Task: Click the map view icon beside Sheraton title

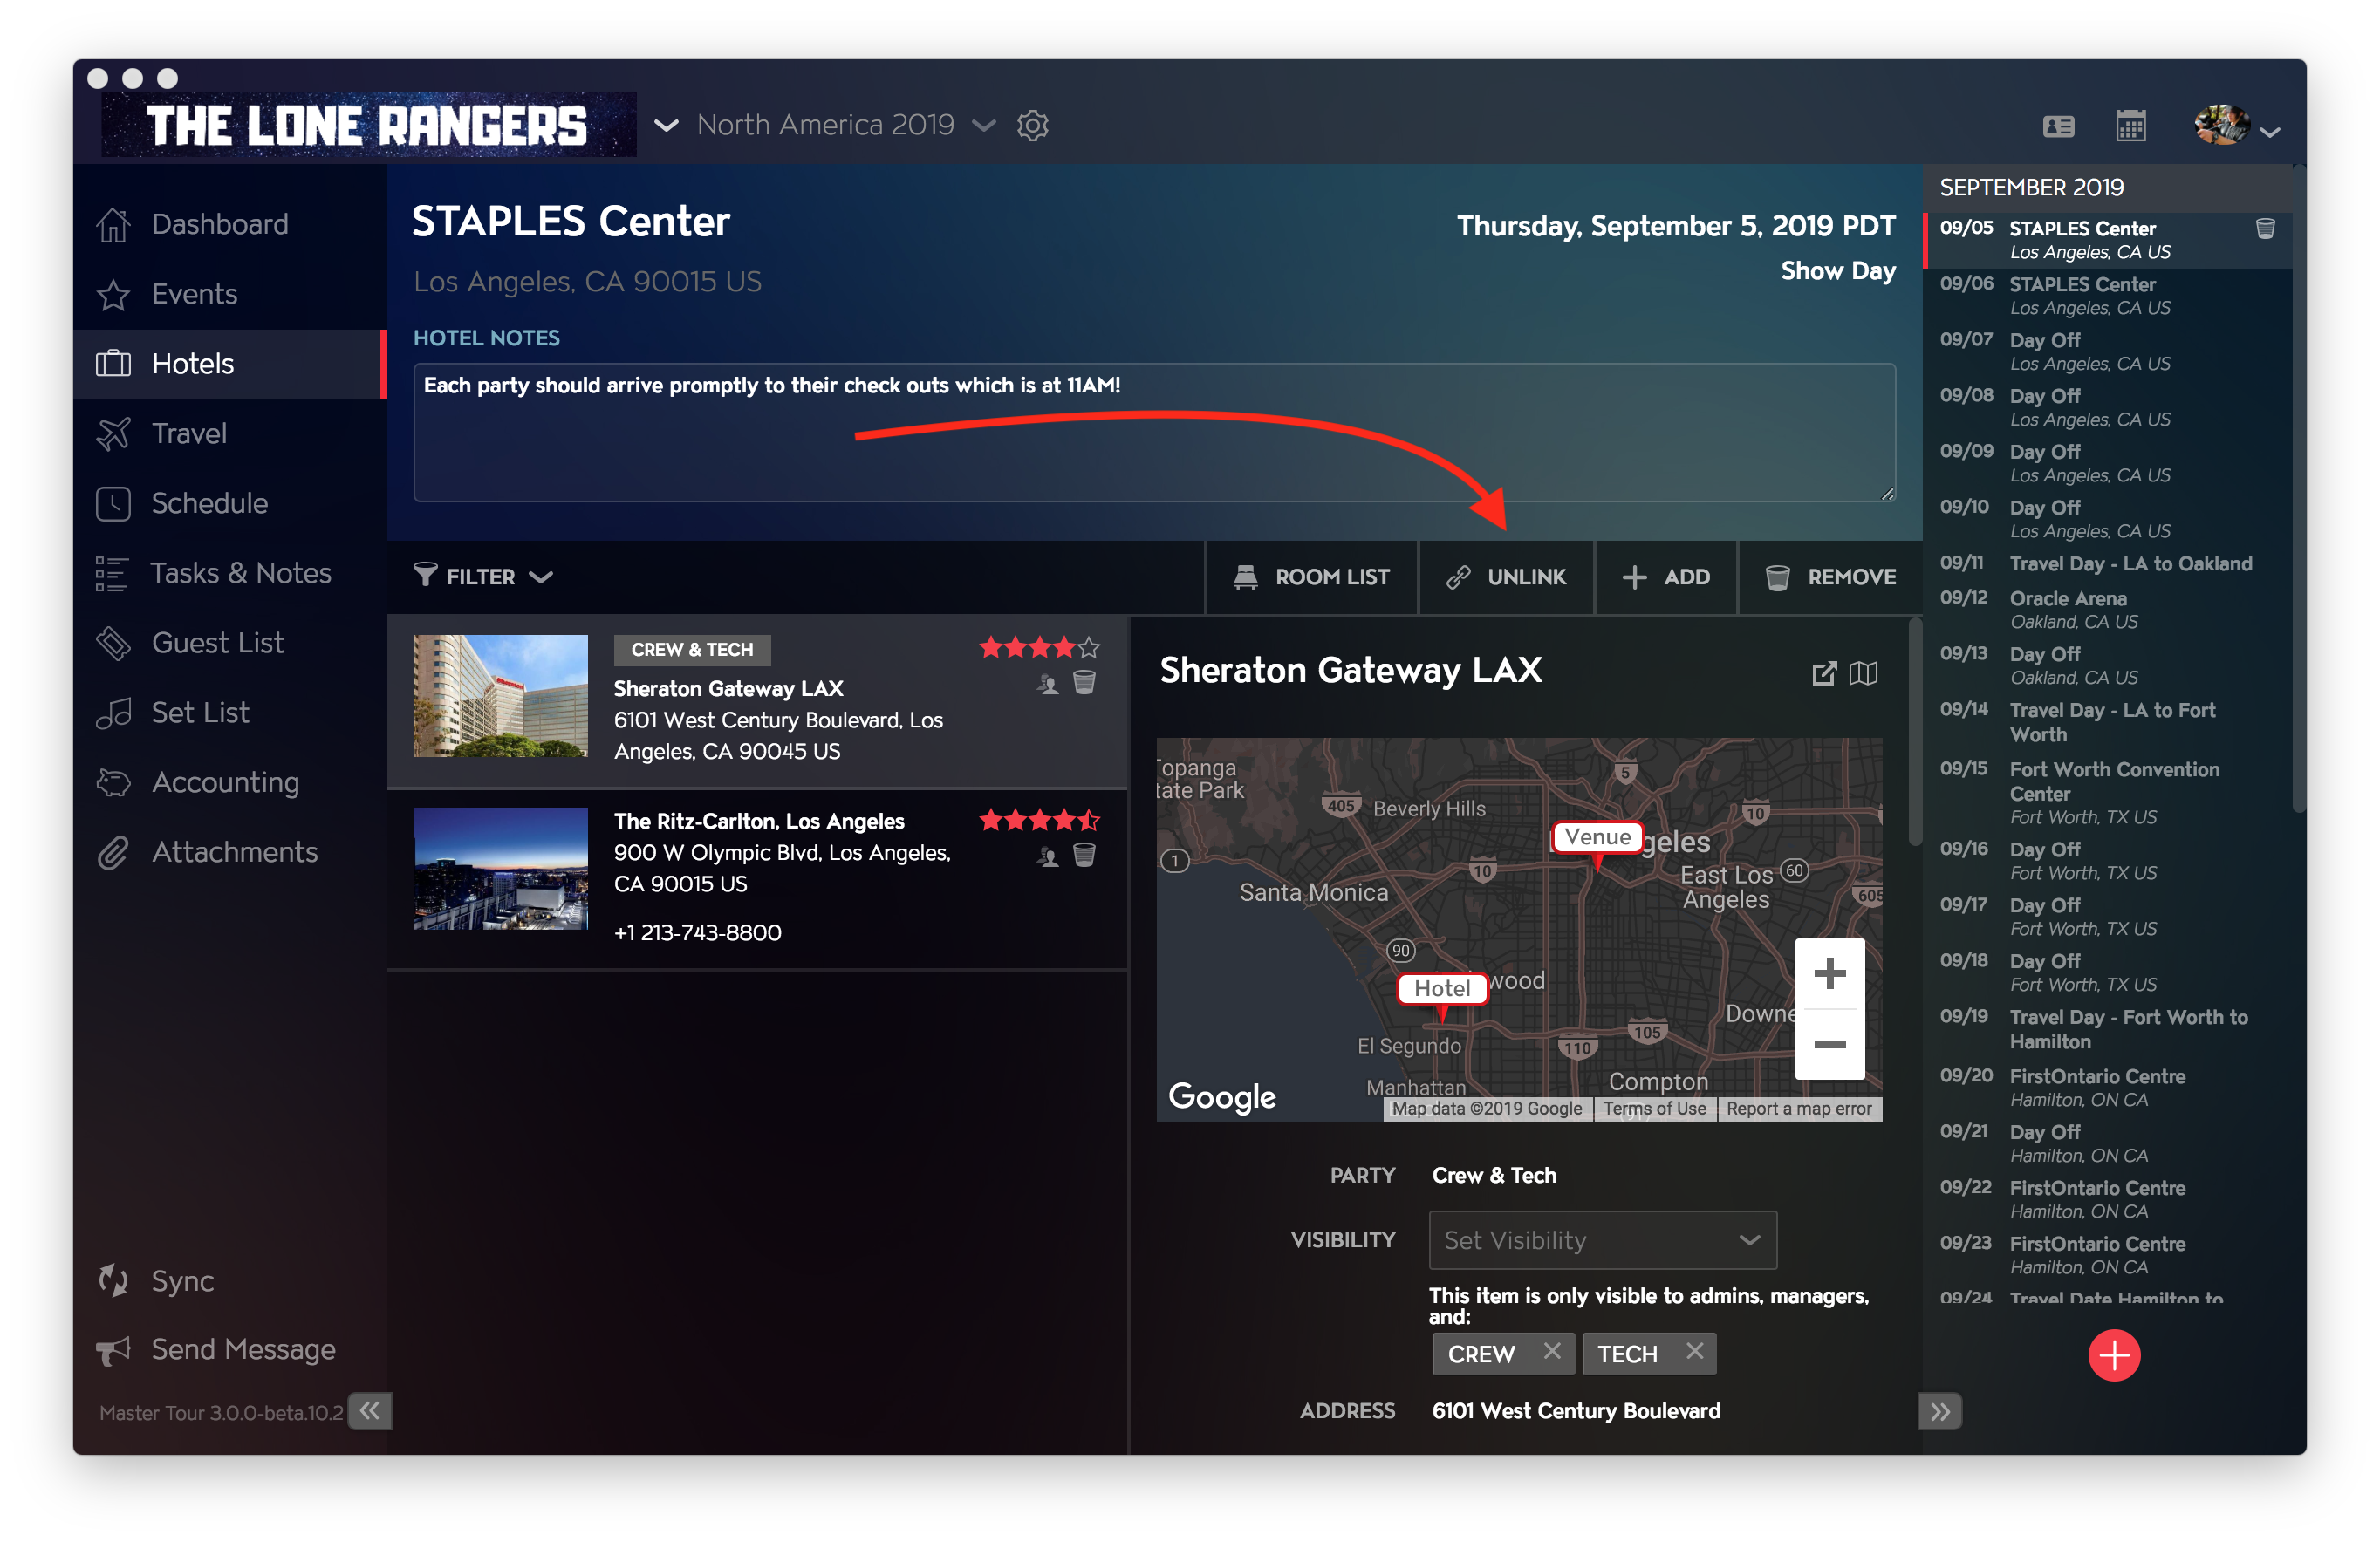Action: point(1863,673)
